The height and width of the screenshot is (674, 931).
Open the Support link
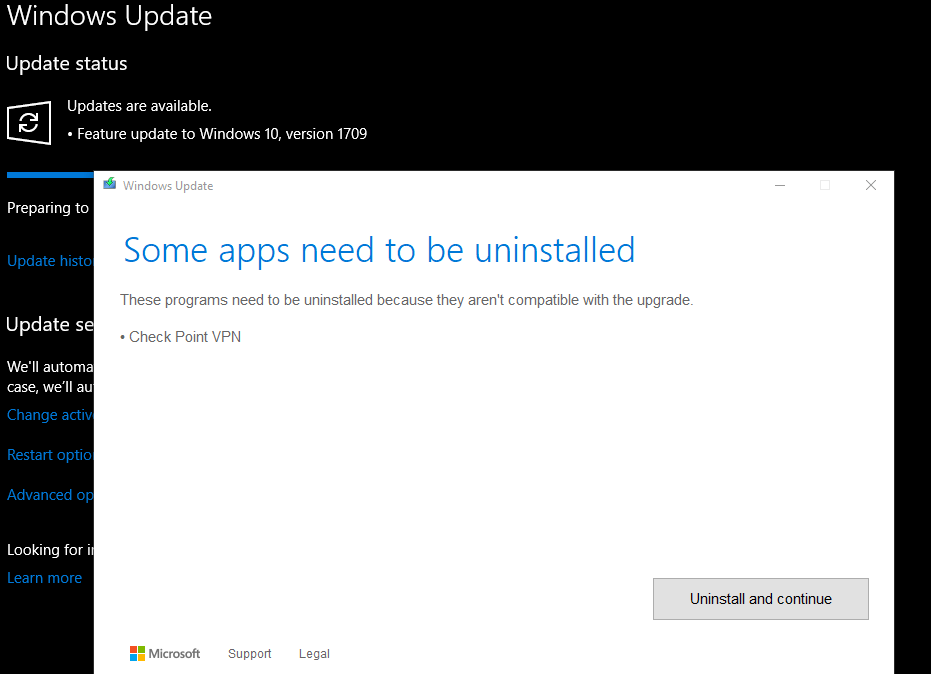249,654
